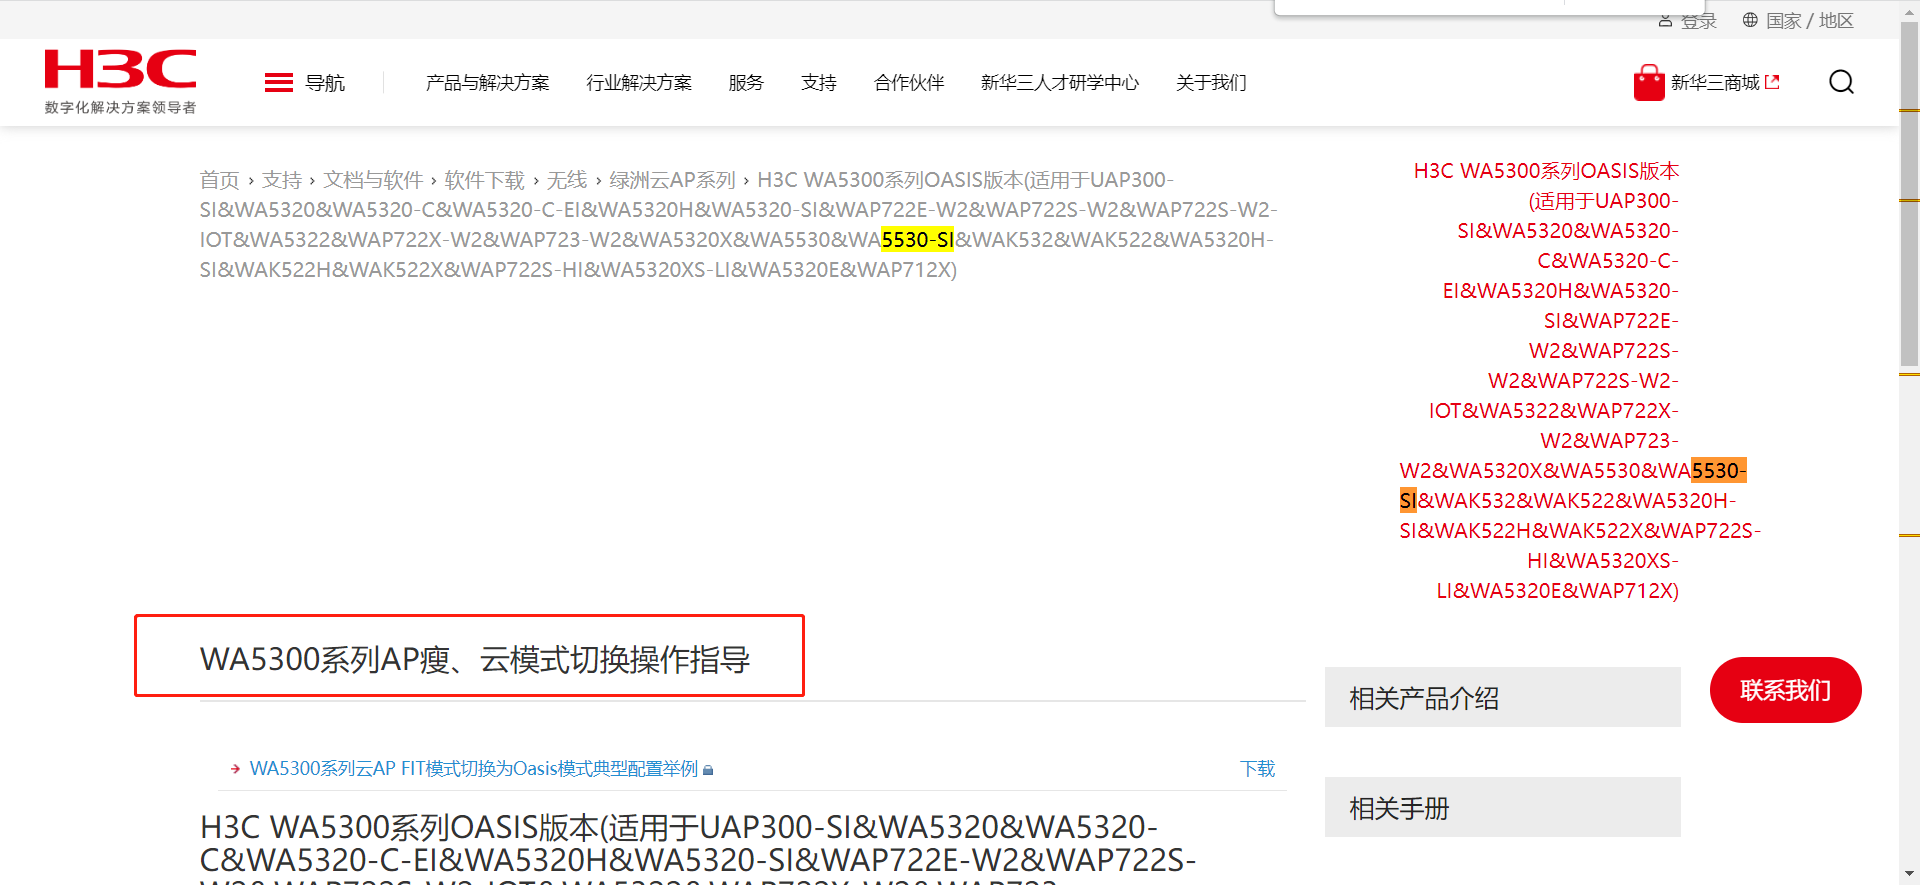Click the 数字化解决方案领导者 tagline
1920x885 pixels.
120,107
